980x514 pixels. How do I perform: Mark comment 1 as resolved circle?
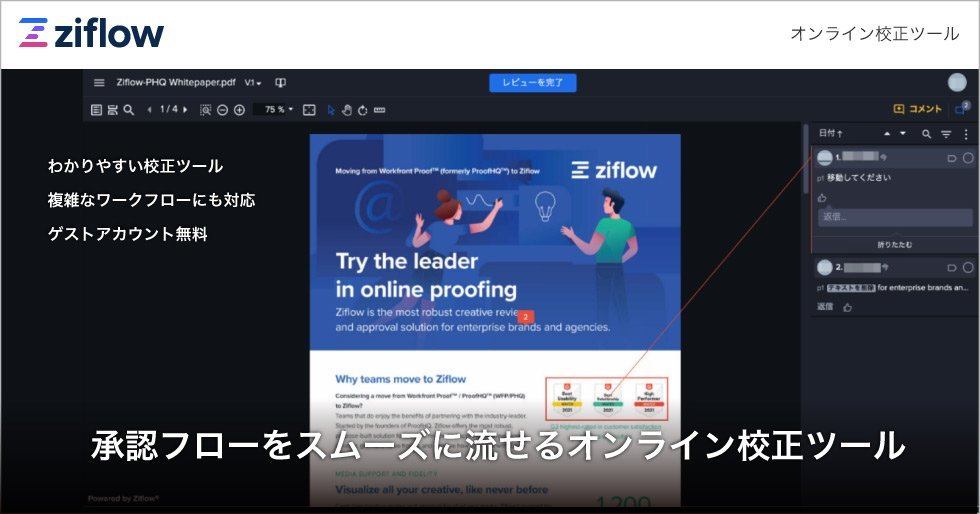[x=967, y=158]
